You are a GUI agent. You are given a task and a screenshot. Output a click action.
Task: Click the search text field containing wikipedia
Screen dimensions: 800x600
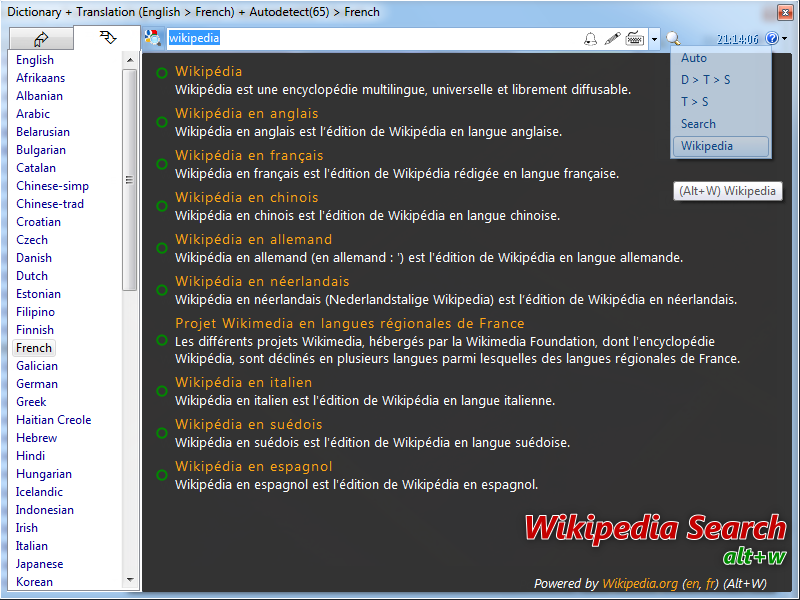pos(374,38)
